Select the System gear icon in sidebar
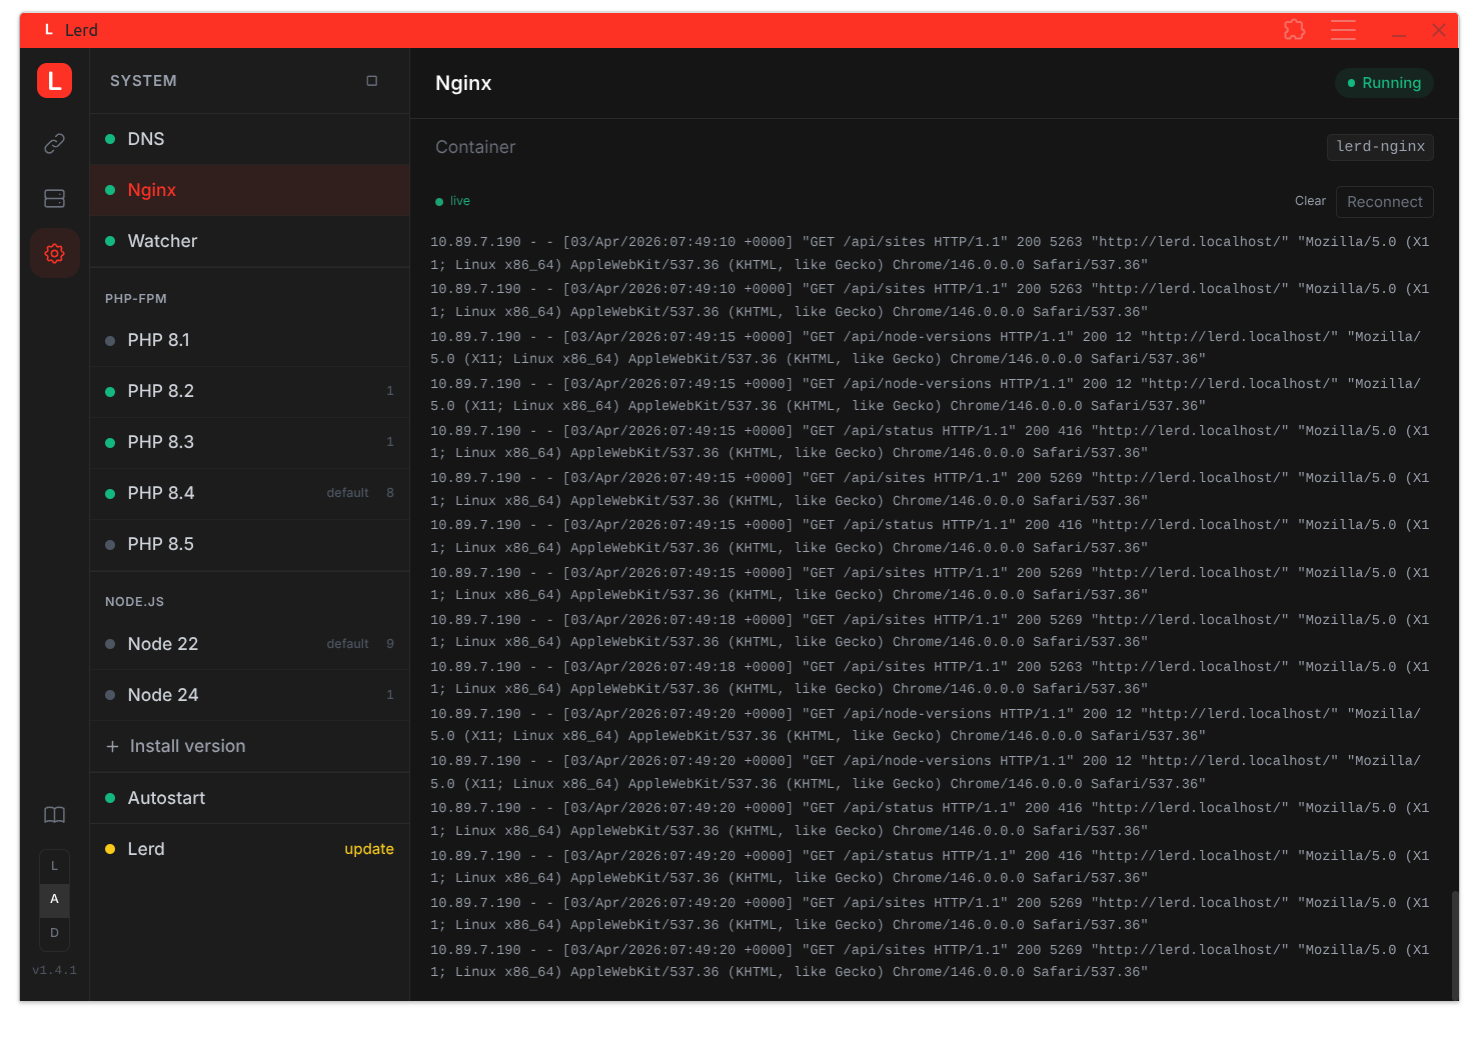Image resolution: width=1478 pixels, height=1040 pixels. [54, 253]
